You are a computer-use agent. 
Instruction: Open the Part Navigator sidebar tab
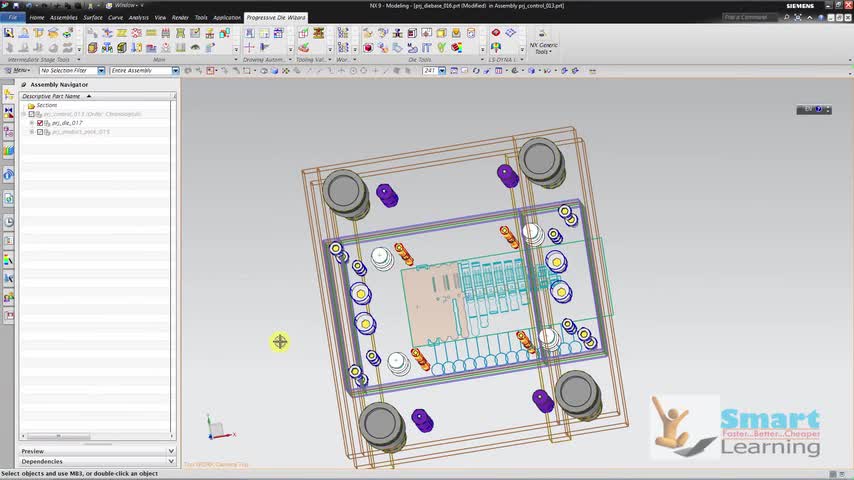(9, 131)
